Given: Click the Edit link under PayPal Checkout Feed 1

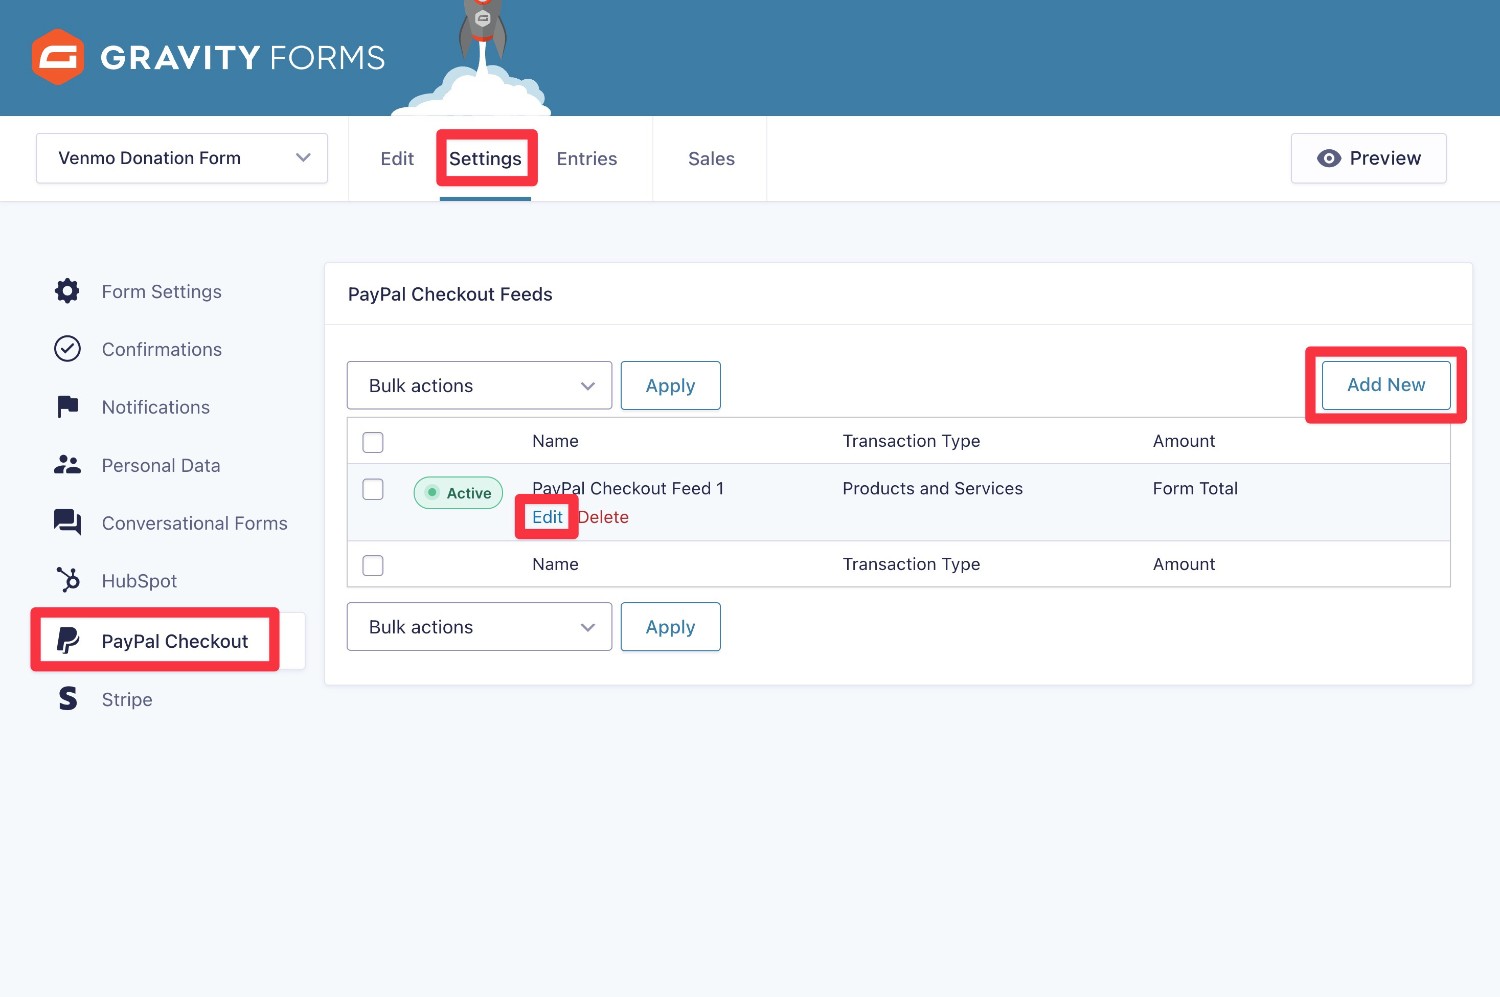Looking at the screenshot, I should (547, 517).
